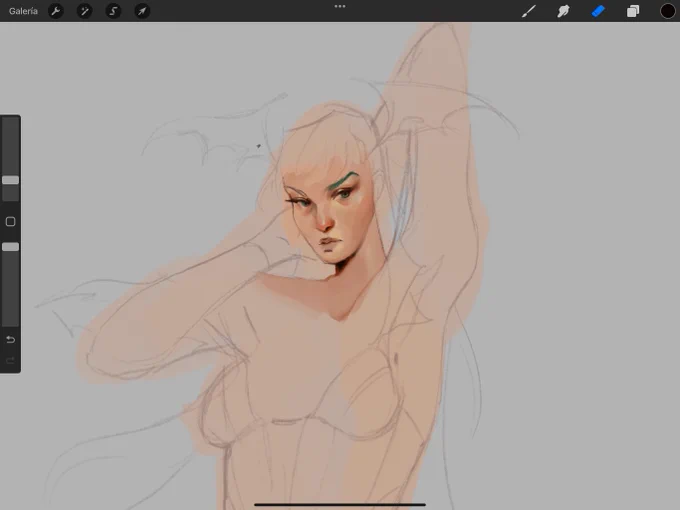Activate the Selection S tool
This screenshot has height=510, width=680.
(x=113, y=11)
